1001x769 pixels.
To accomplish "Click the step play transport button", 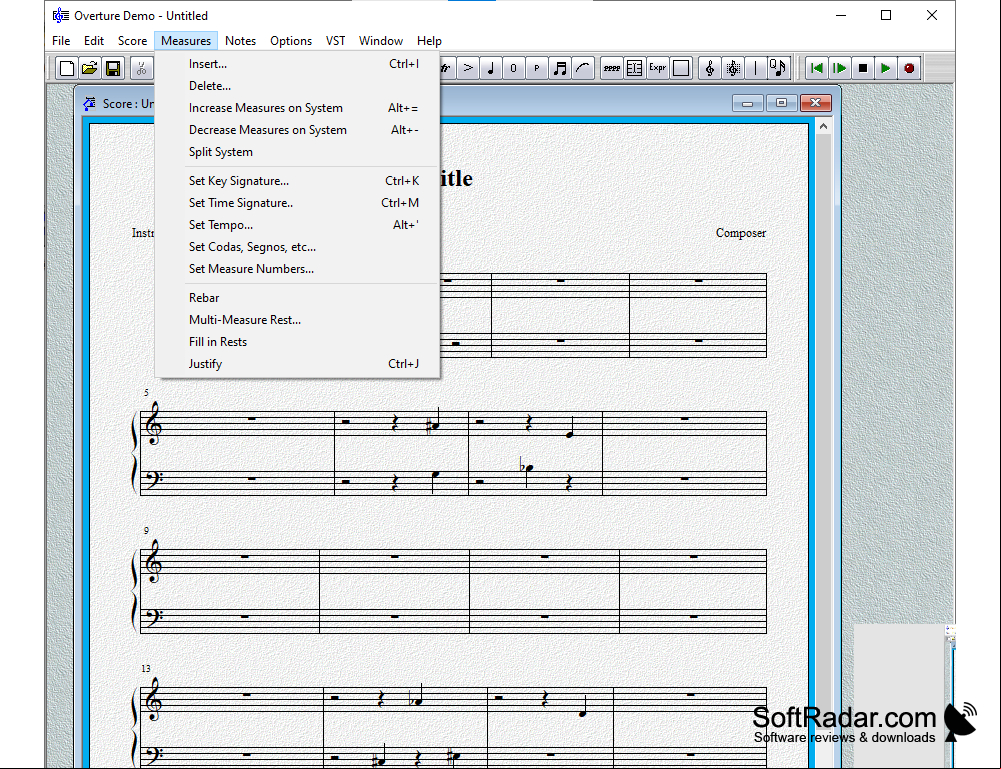I will point(839,68).
